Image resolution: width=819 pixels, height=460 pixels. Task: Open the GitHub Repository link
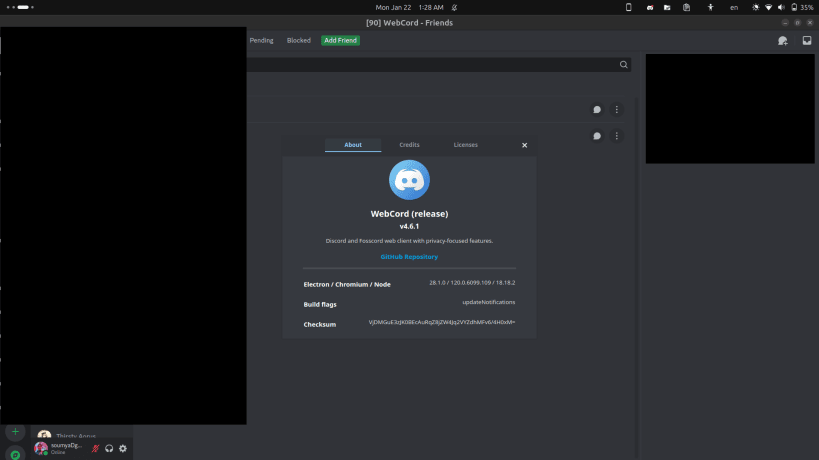coord(409,257)
